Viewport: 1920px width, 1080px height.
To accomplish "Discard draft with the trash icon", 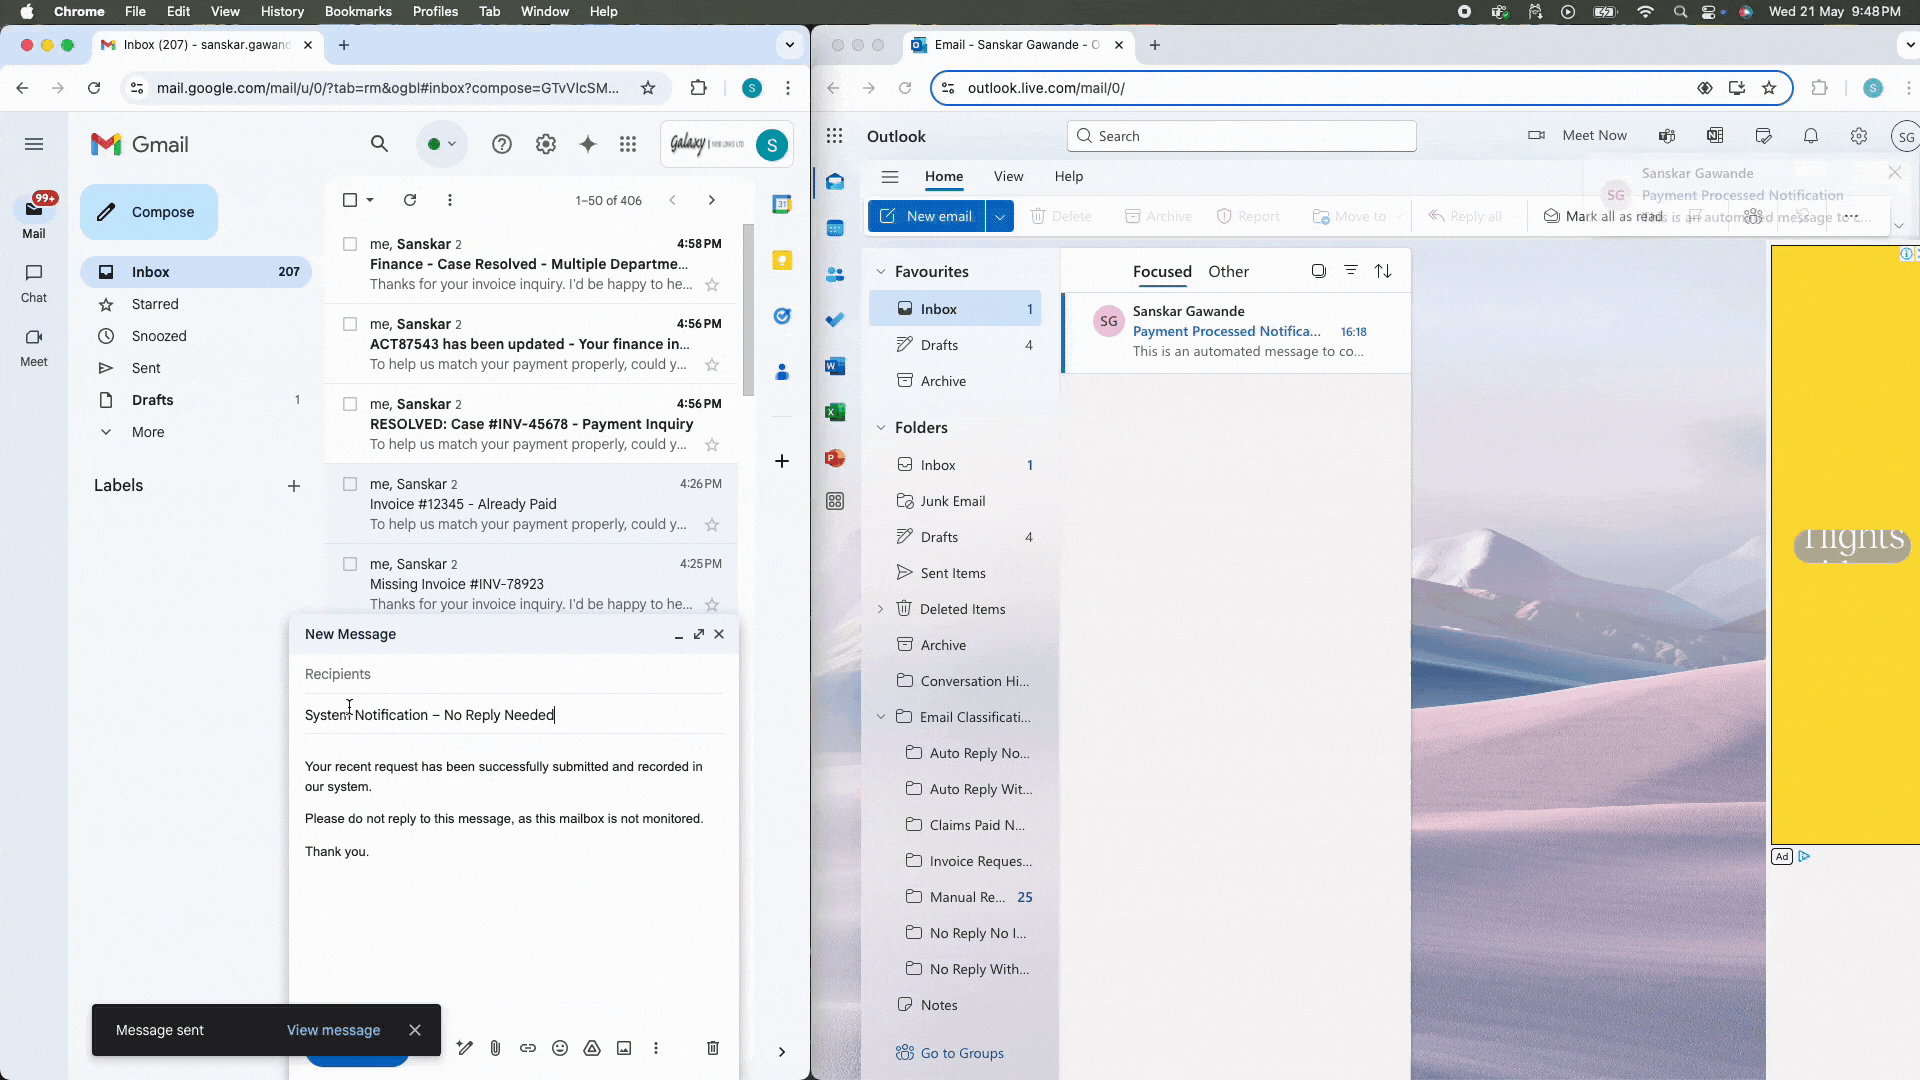I will 713,1048.
